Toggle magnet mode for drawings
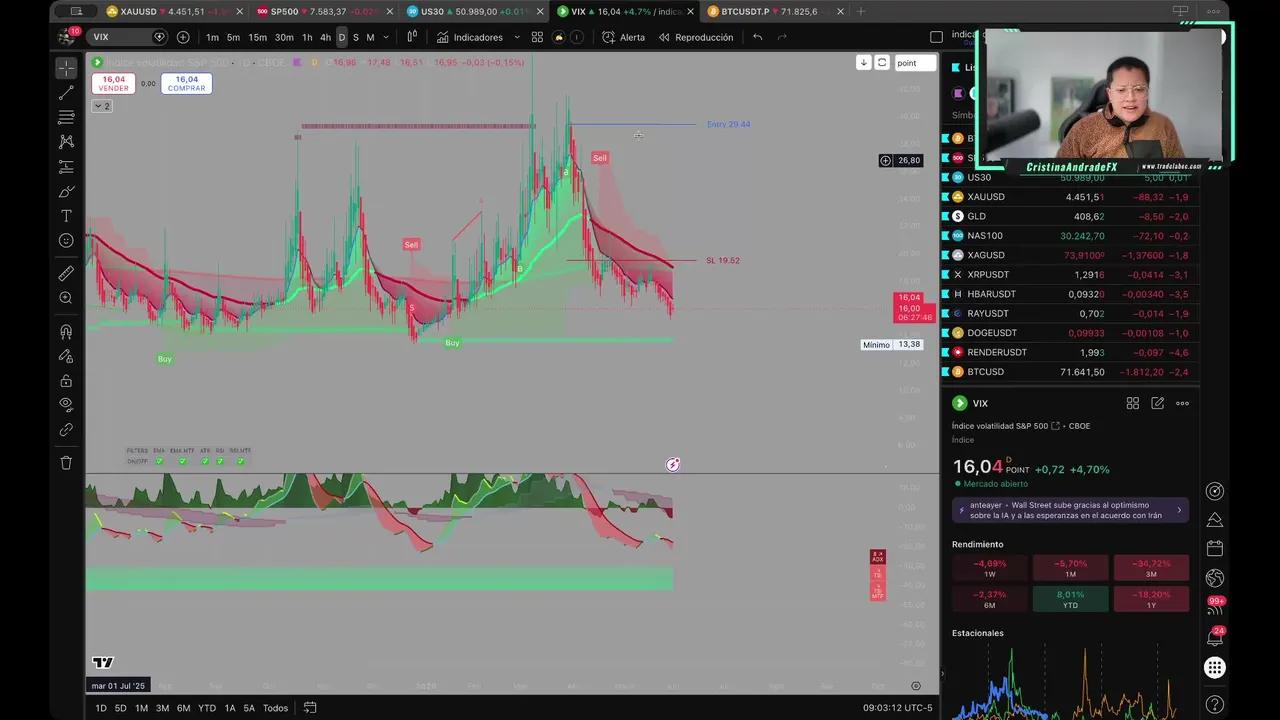This screenshot has height=720, width=1280. pos(66,331)
